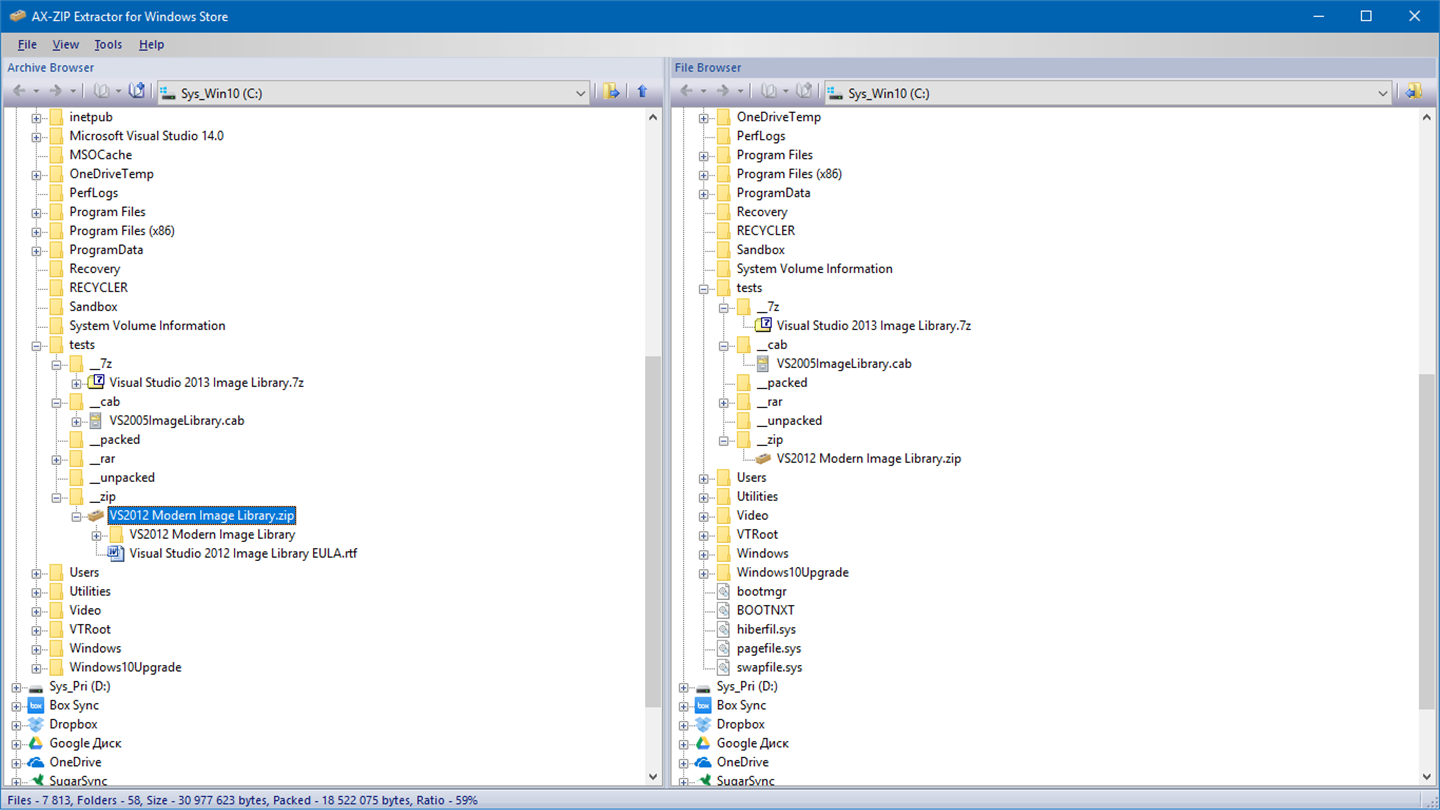Select __unpacked folder in Archive Browser

(122, 477)
